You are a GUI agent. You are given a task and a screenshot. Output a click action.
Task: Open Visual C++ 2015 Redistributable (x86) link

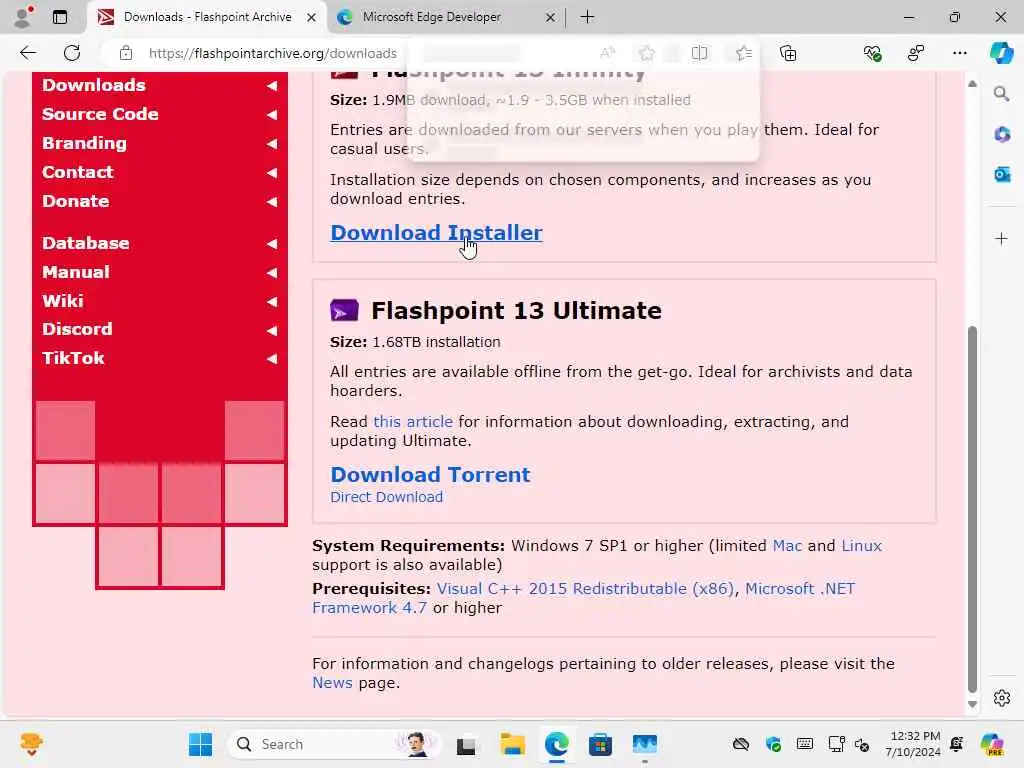[586, 588]
